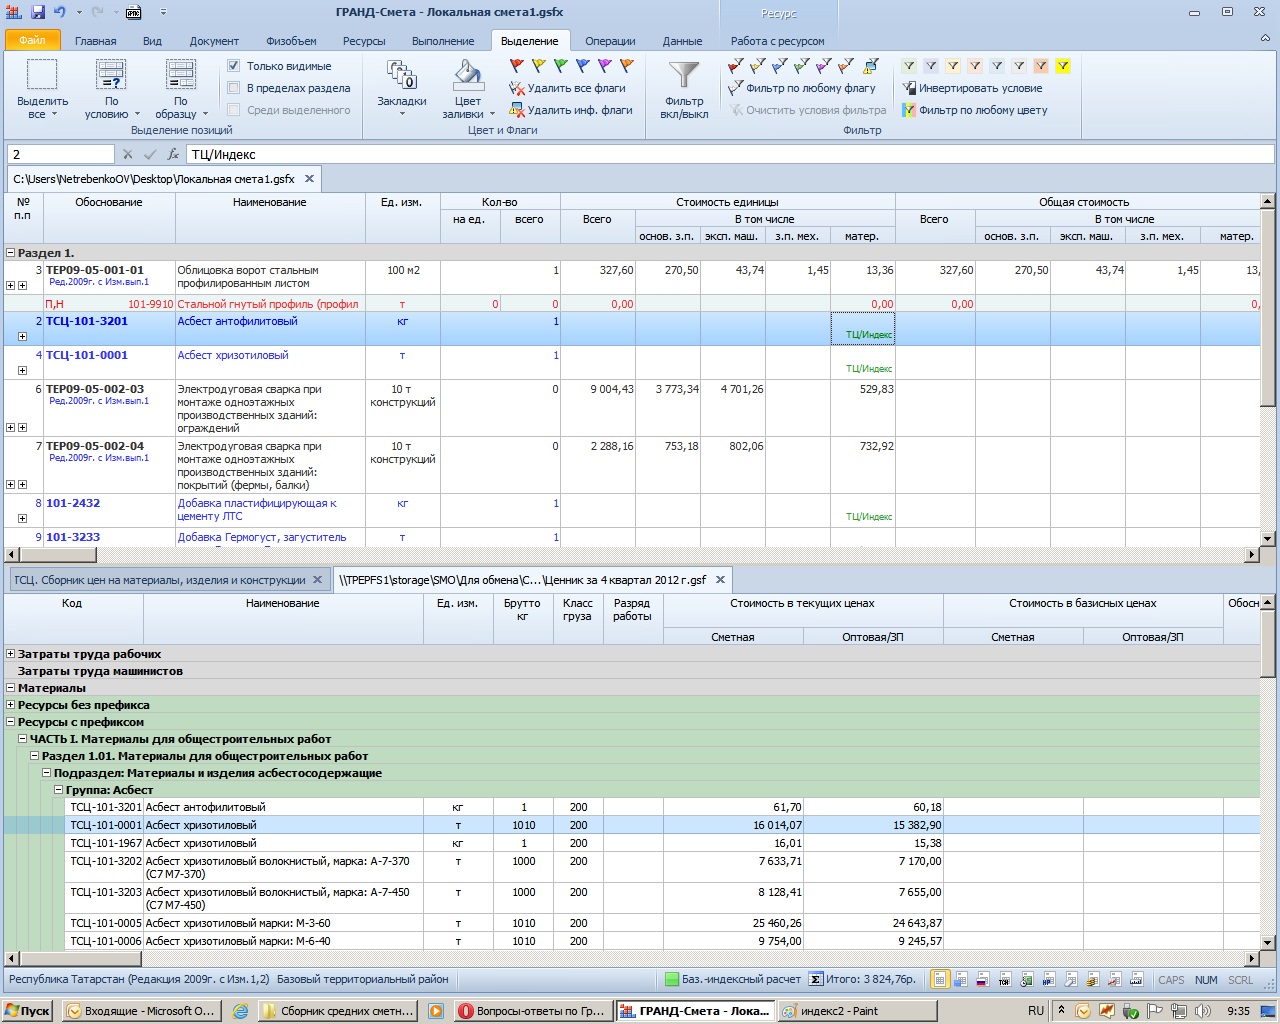Open the По условию dropdown
The image size is (1280, 1024).
point(111,90)
